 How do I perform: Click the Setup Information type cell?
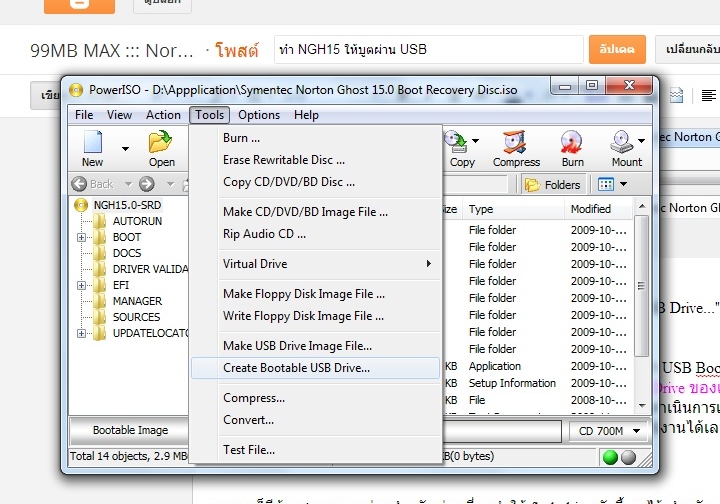512,383
